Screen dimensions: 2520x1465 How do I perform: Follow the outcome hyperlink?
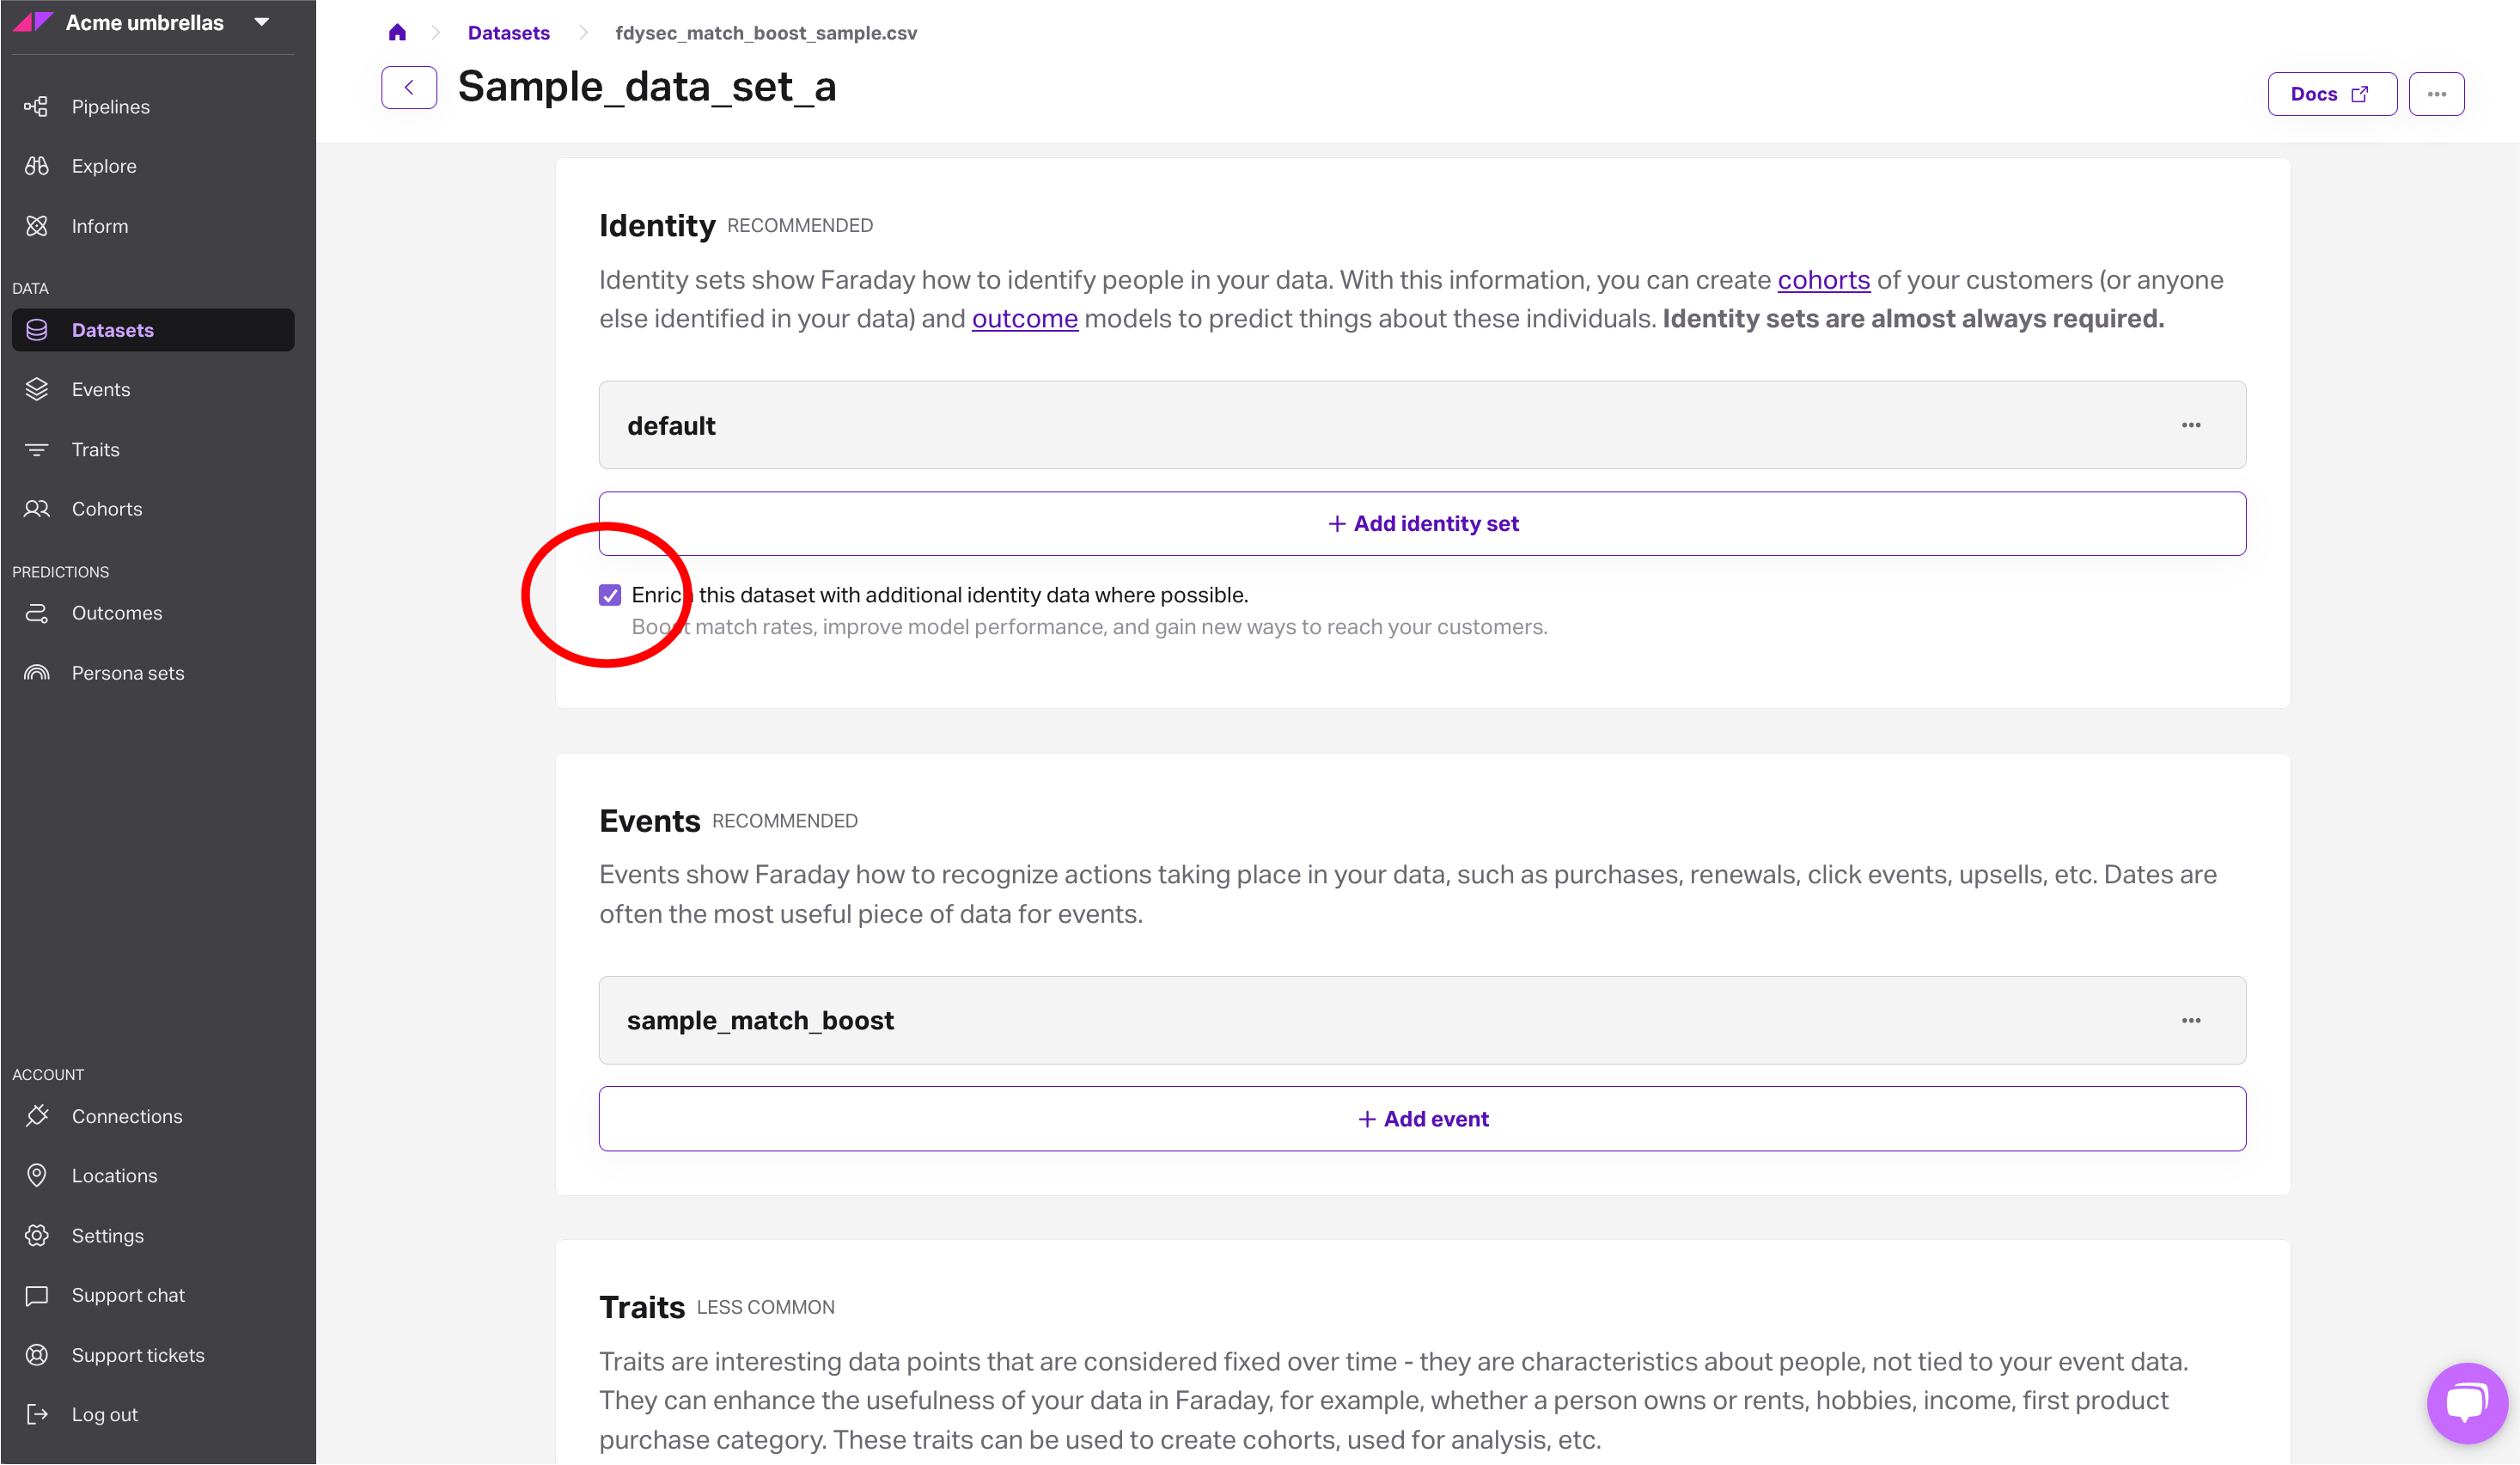(1025, 319)
